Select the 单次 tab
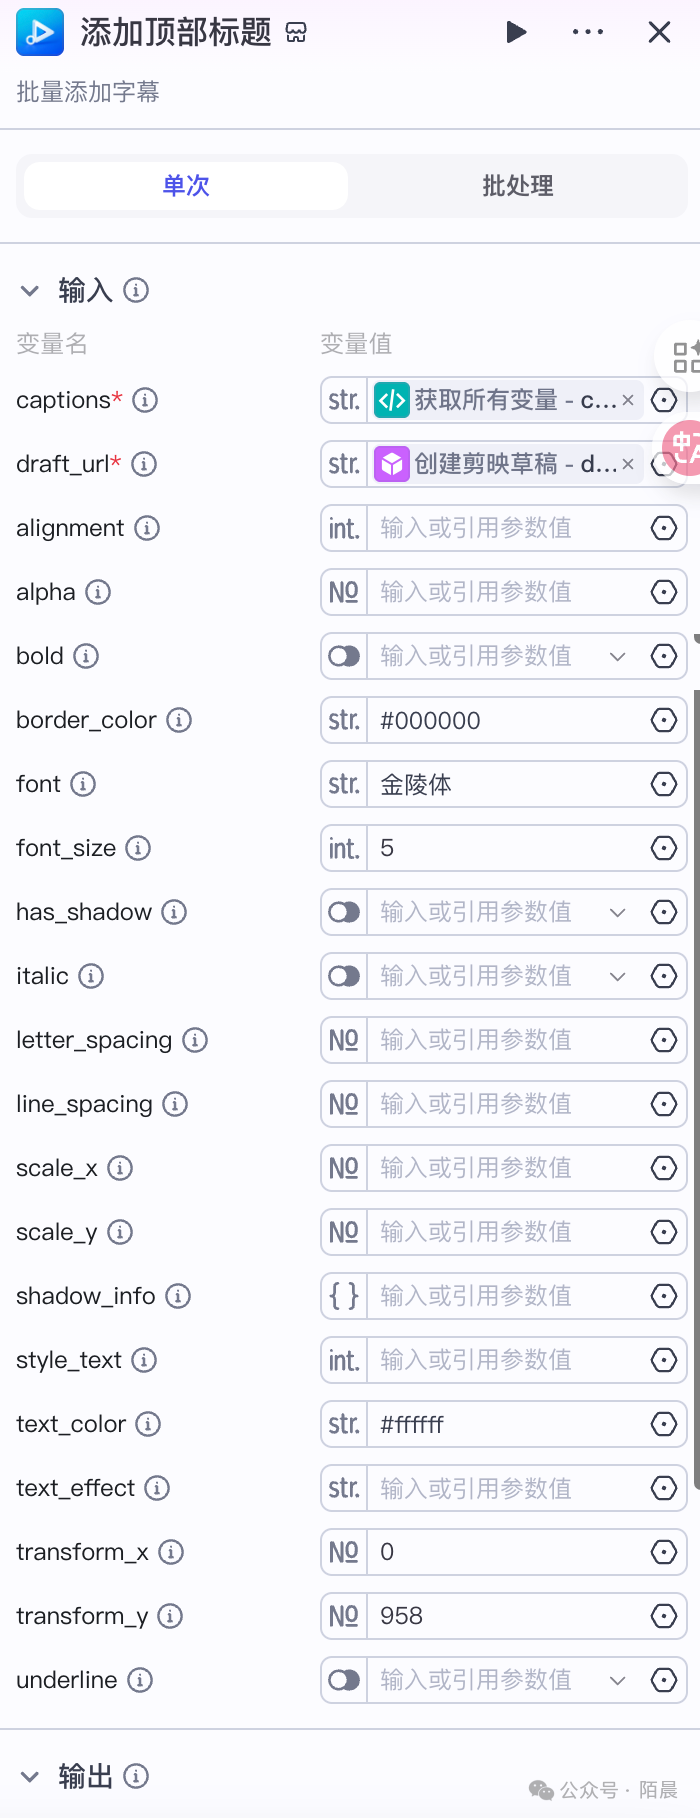Viewport: 700px width, 1818px height. coord(186,186)
